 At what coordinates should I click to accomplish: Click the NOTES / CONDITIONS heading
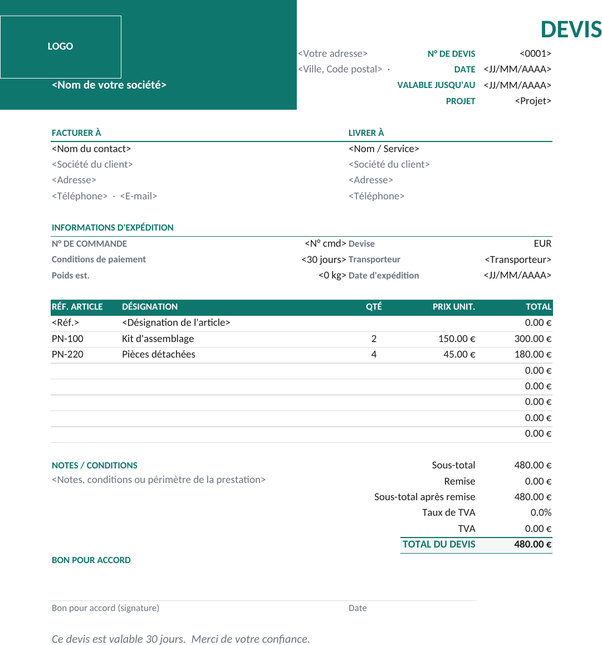click(x=94, y=465)
